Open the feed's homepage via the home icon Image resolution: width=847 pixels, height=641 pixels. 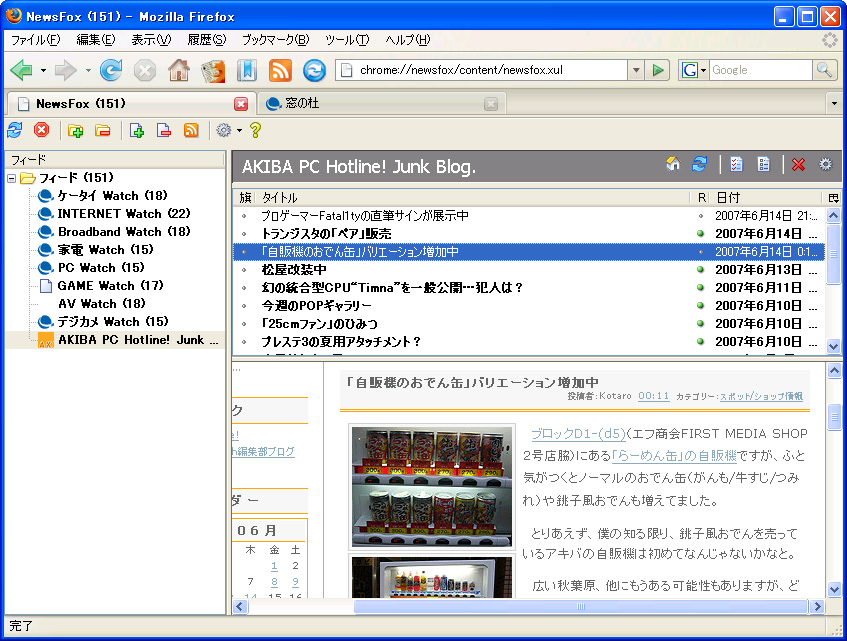673,164
